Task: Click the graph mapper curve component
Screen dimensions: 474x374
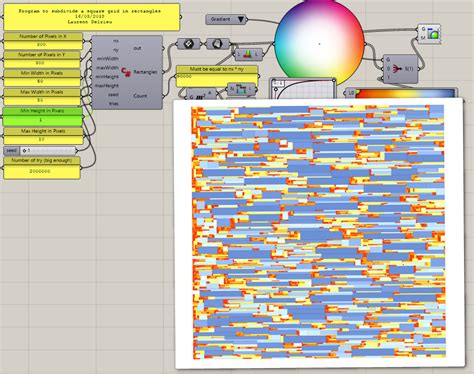Action: (x=302, y=88)
